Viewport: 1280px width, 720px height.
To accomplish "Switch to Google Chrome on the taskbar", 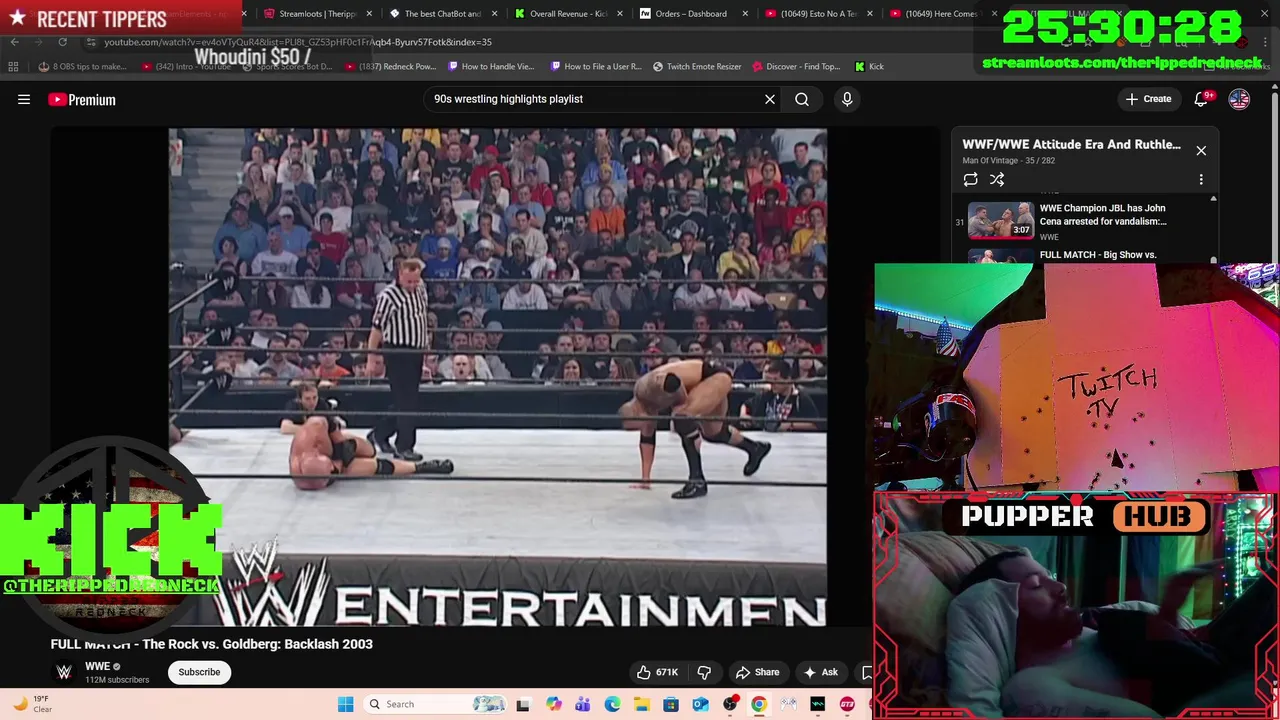I will (759, 704).
